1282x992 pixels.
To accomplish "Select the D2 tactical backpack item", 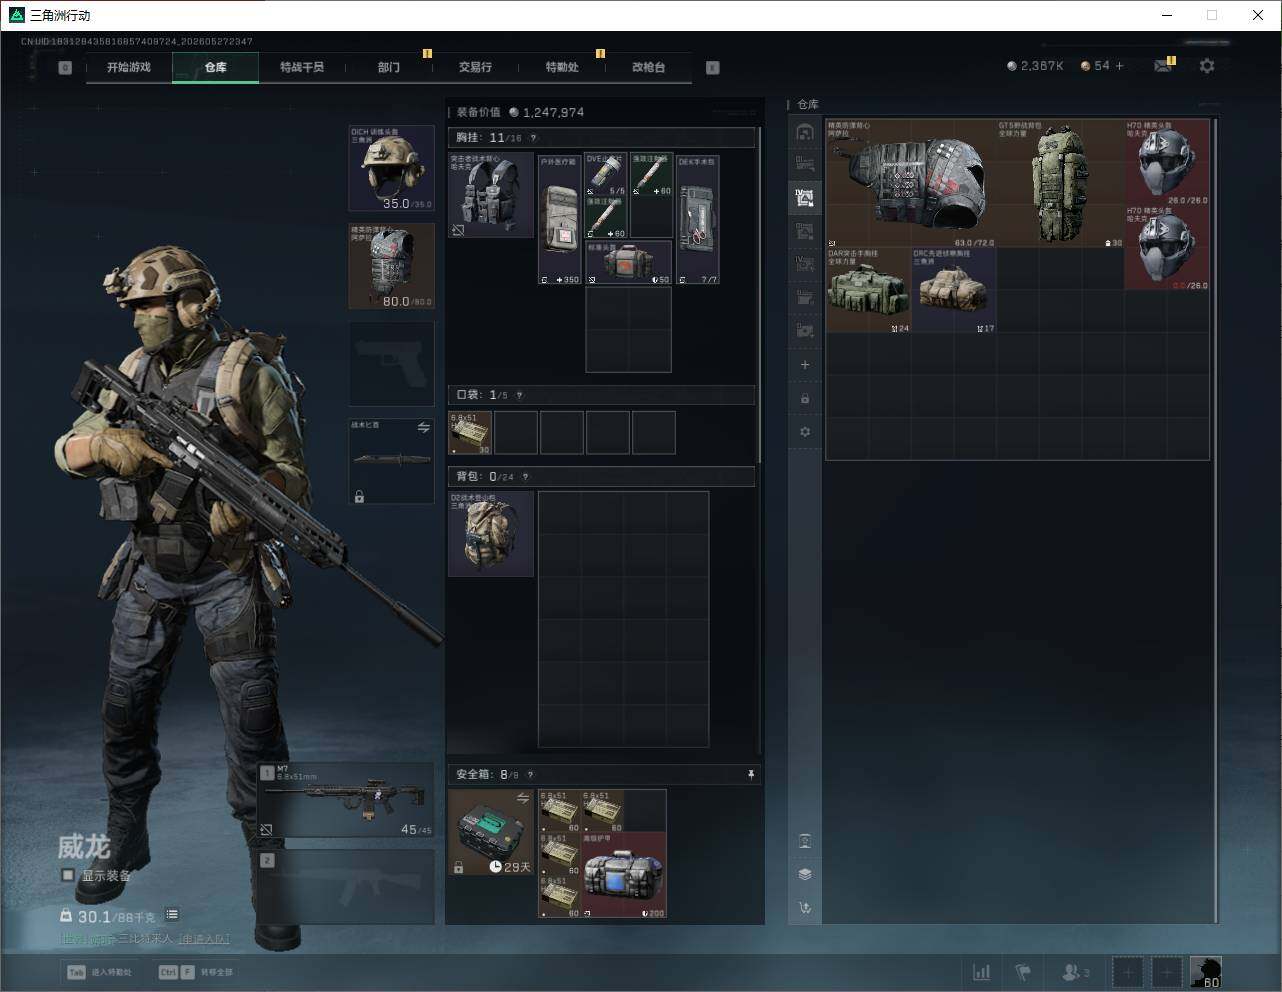I will point(491,534).
